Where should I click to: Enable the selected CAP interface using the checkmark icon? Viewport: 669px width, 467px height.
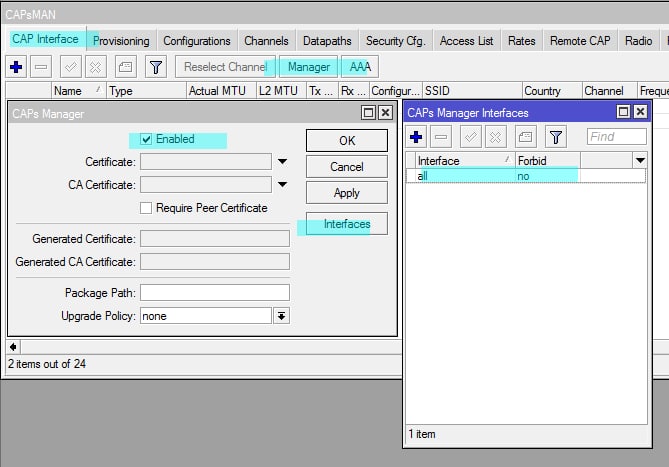70,67
